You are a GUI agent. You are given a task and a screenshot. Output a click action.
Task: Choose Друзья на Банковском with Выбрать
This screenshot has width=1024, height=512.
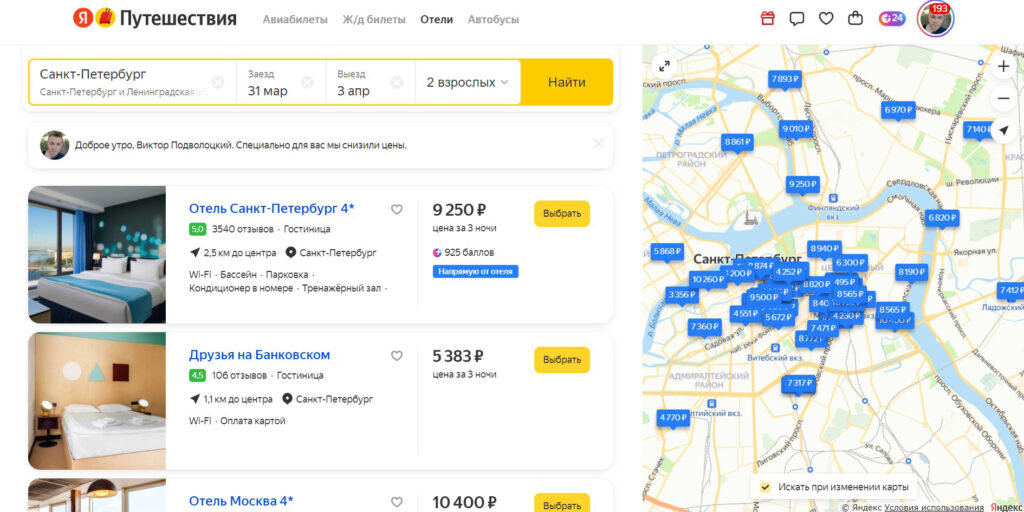[x=562, y=360]
